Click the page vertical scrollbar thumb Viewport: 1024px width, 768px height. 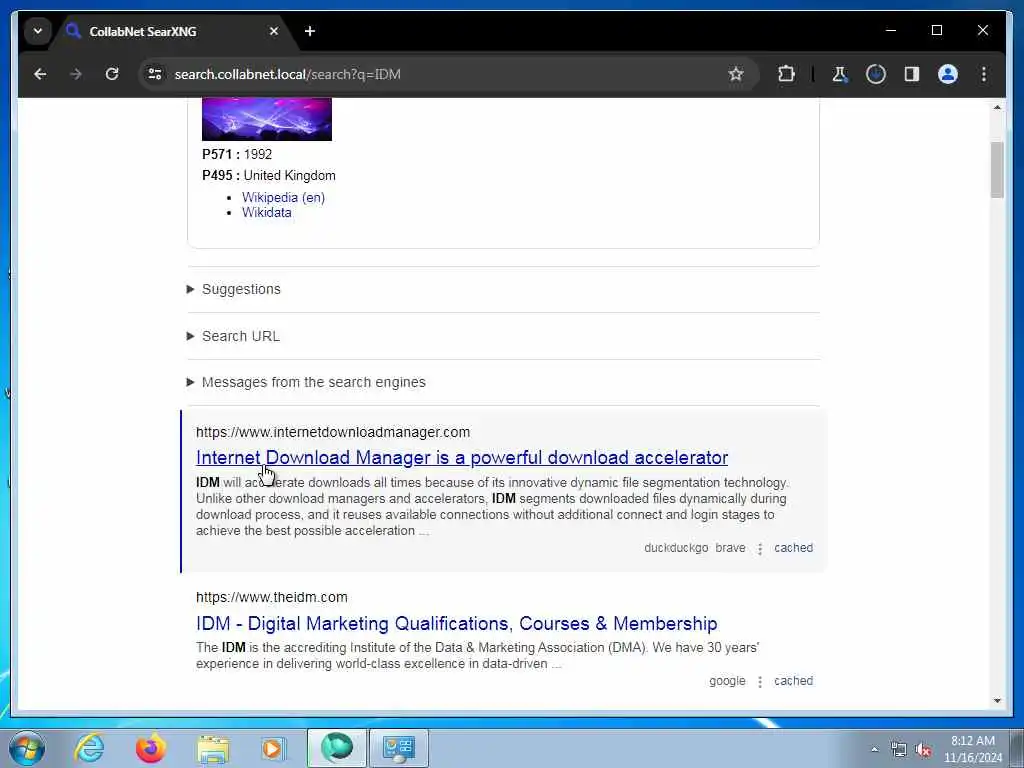point(997,169)
